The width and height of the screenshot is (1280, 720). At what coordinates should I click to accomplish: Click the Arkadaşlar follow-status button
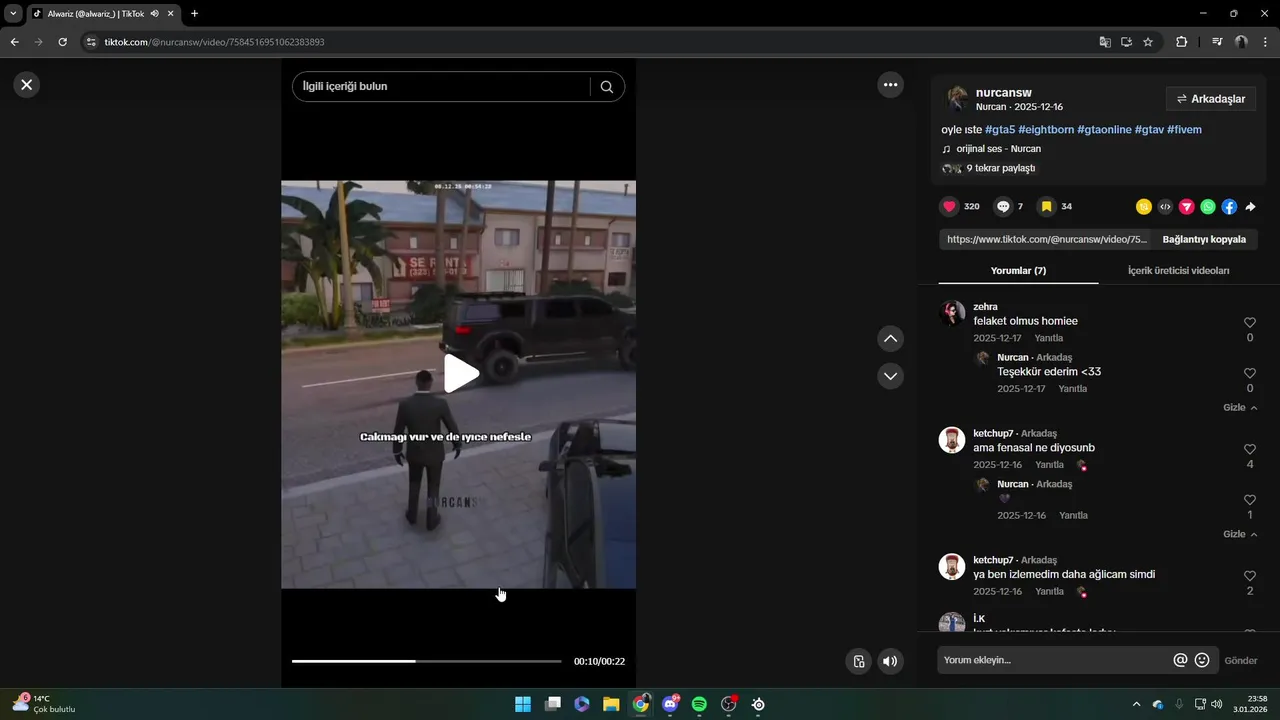point(1211,99)
